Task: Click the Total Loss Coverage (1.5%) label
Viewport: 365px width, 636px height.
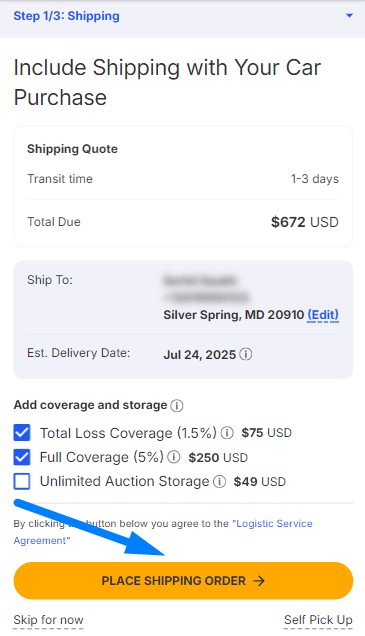Action: coord(128,433)
